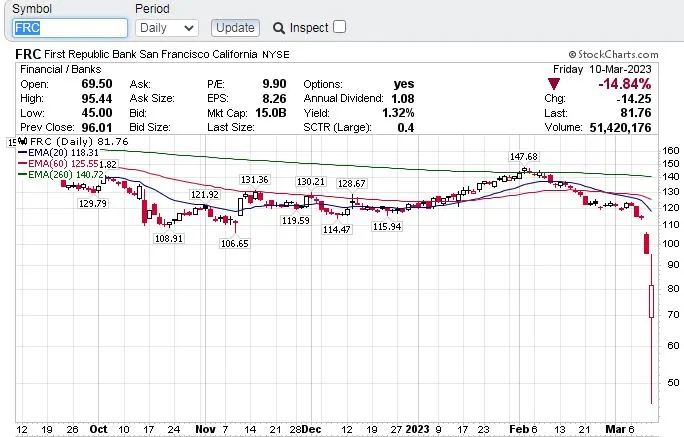Click the Update button
The width and height of the screenshot is (684, 437).
(x=235, y=28)
